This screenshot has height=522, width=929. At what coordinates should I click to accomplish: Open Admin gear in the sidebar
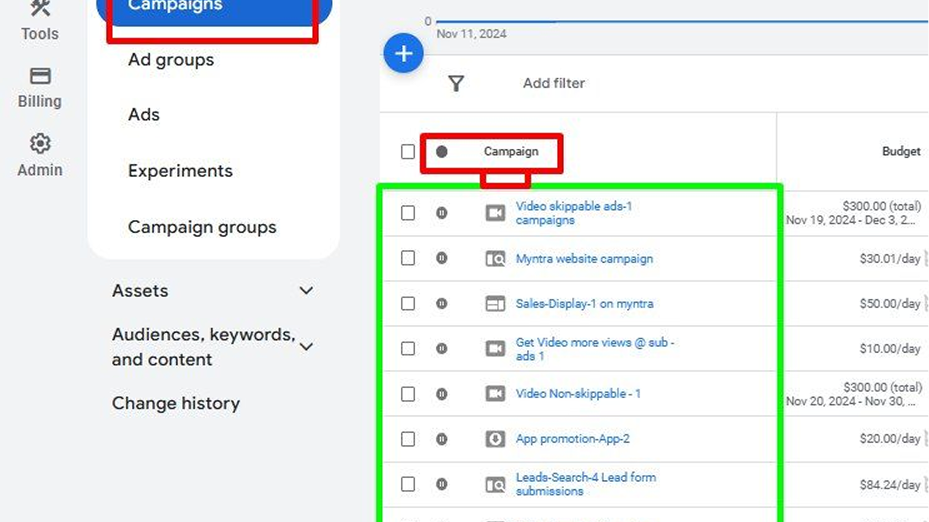point(39,155)
